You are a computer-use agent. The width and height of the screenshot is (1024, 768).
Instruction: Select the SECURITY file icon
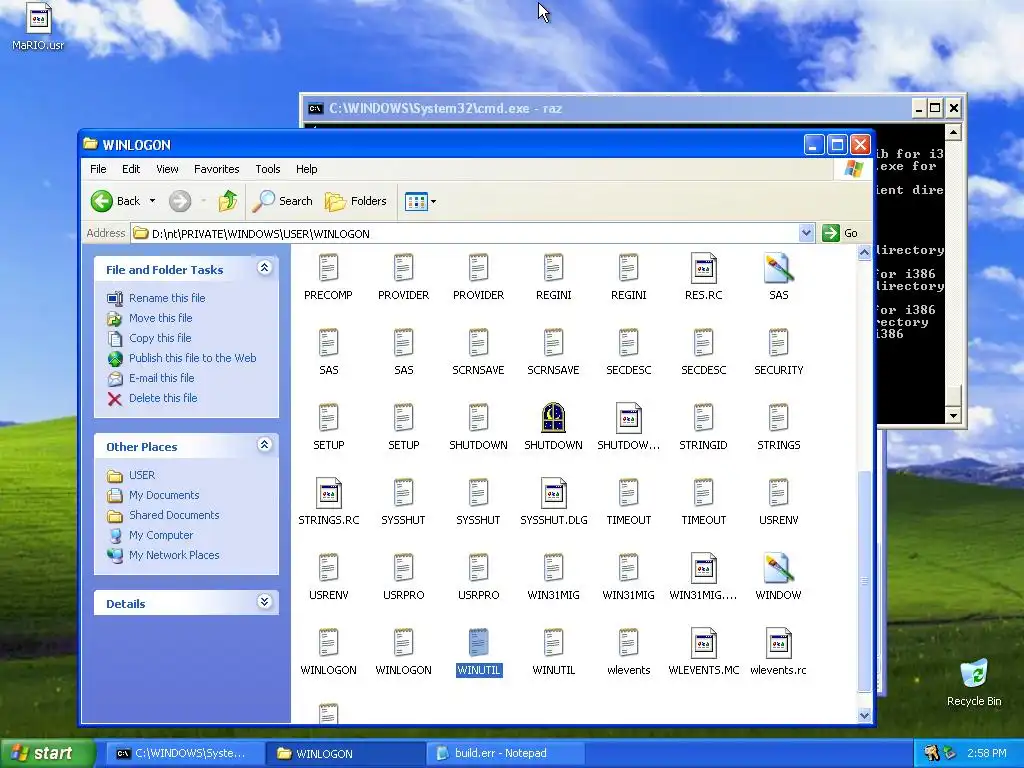[x=778, y=342]
